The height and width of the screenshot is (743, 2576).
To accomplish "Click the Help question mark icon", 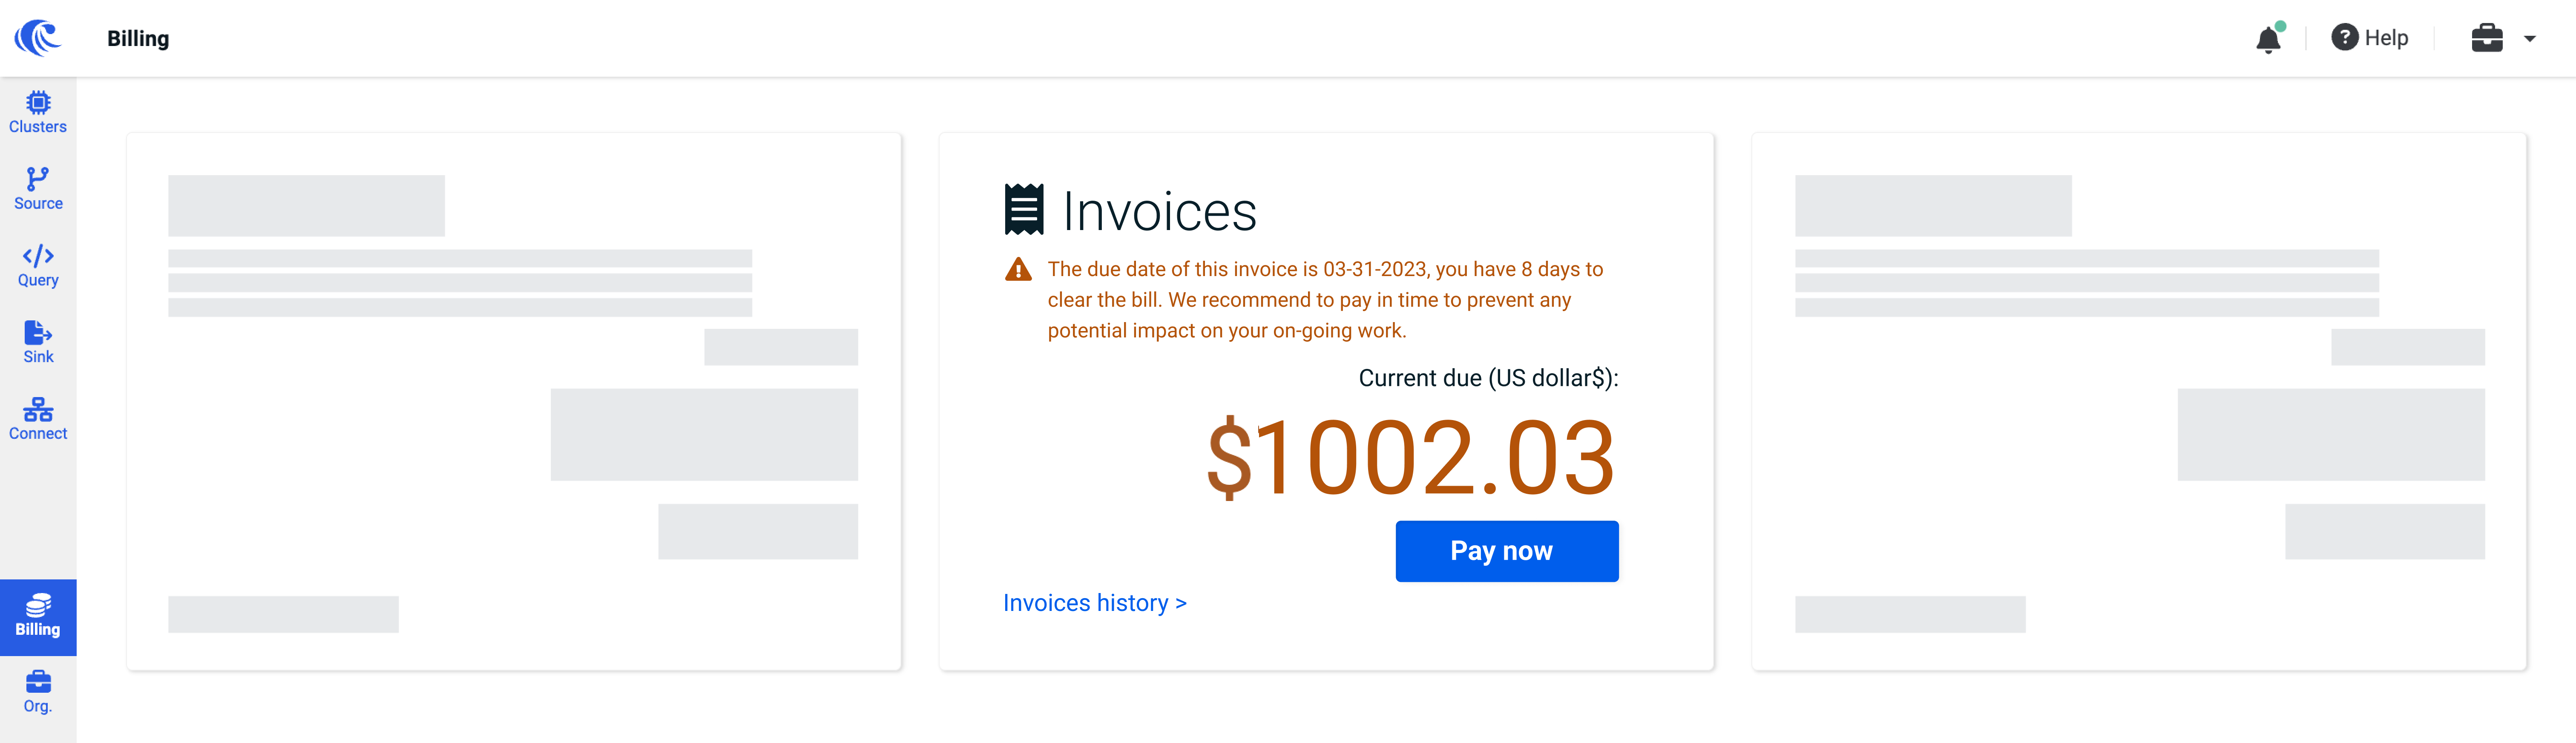I will coord(2344,38).
